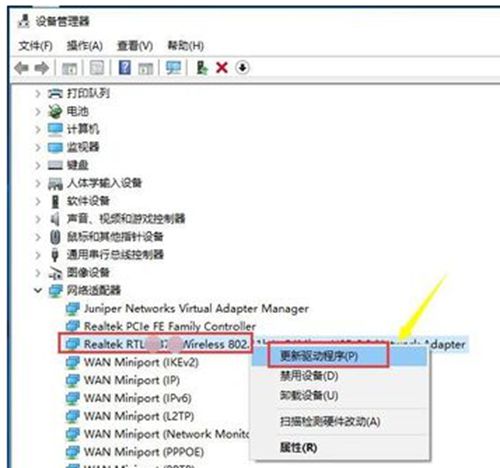Expand the 键盘 device category

pos(38,165)
